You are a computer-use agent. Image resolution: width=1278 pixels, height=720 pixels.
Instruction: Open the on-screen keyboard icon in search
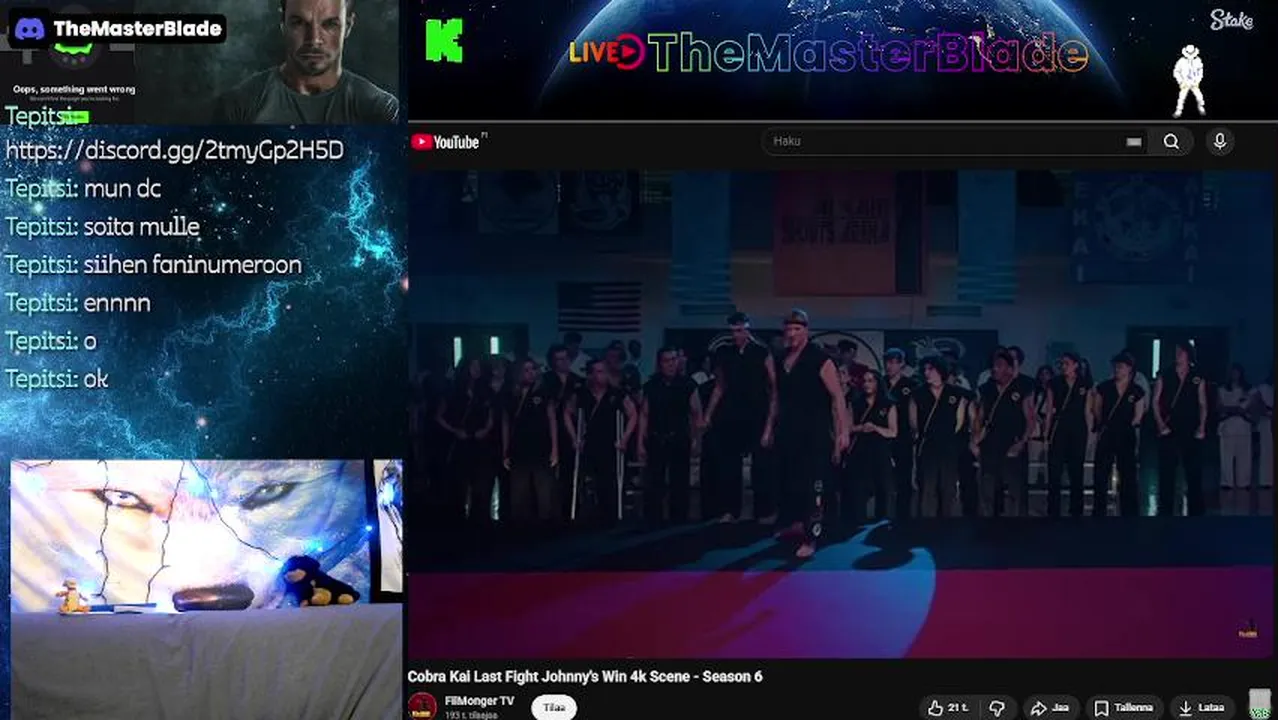point(1133,142)
